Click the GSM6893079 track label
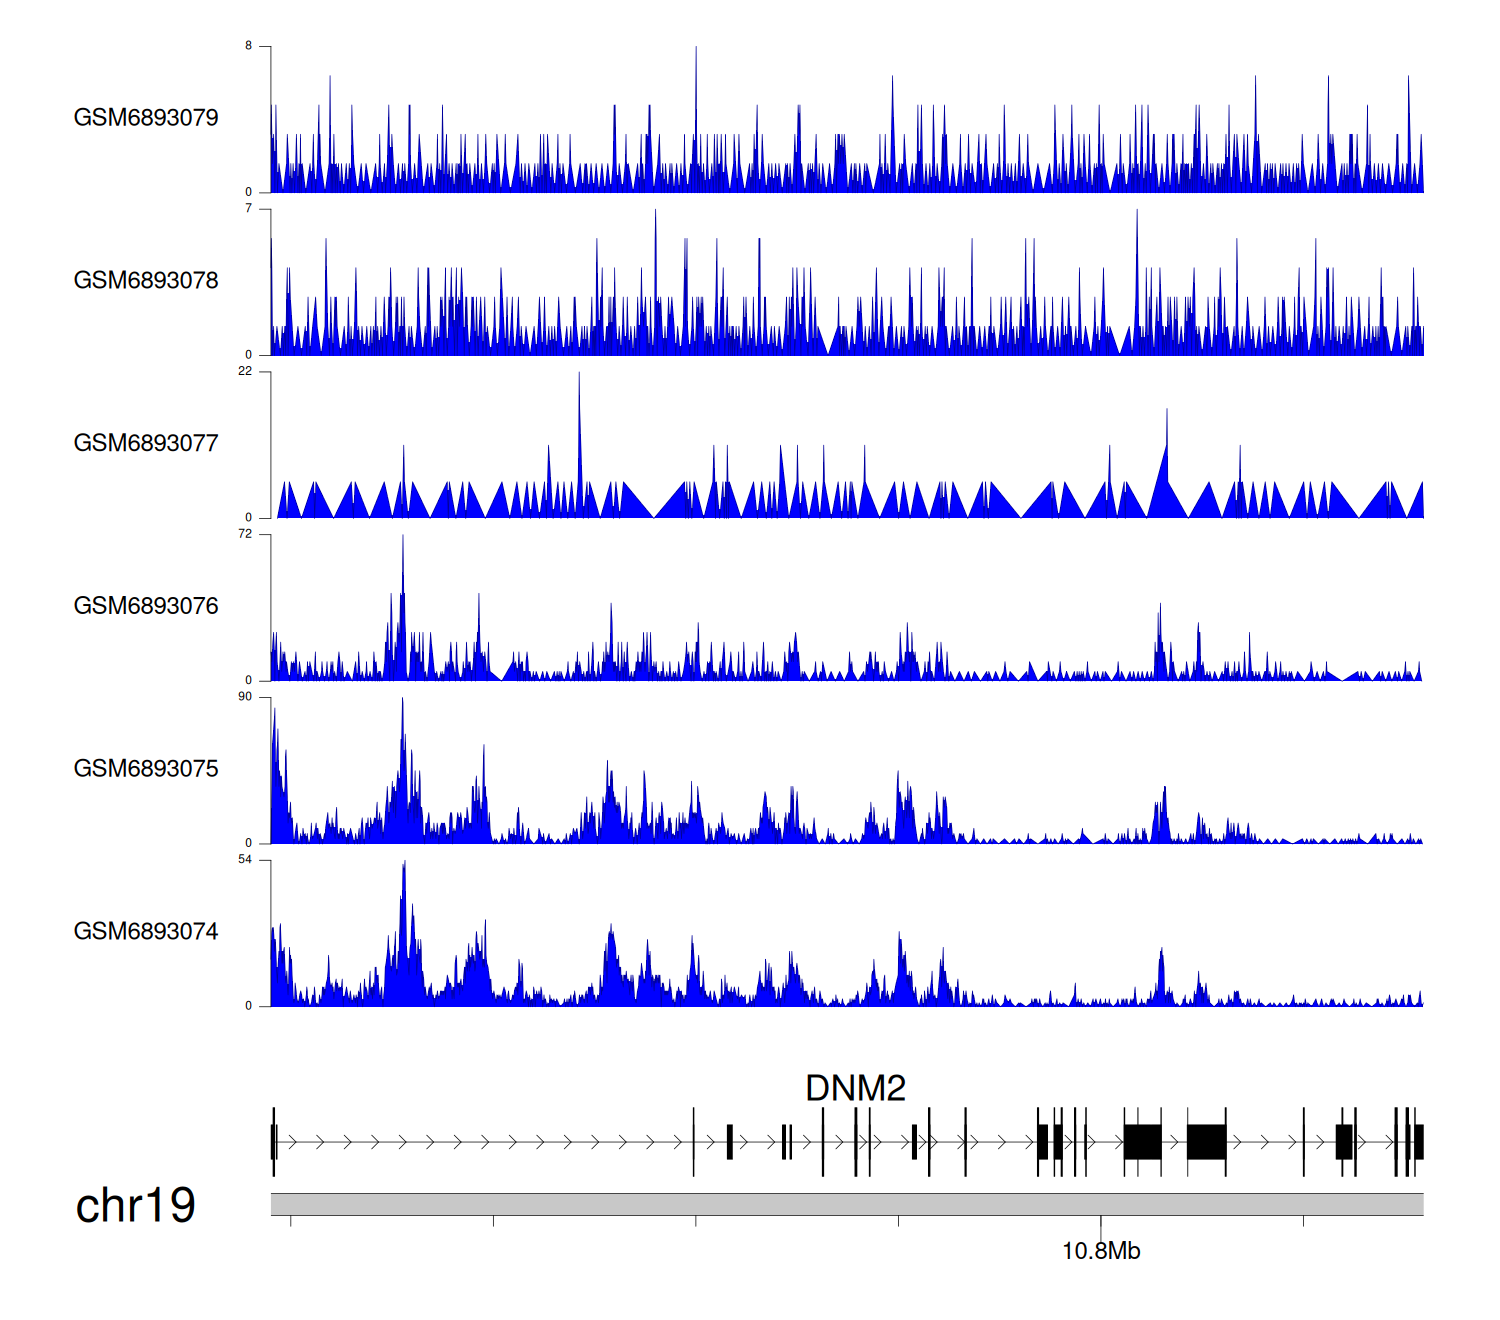 coord(146,118)
